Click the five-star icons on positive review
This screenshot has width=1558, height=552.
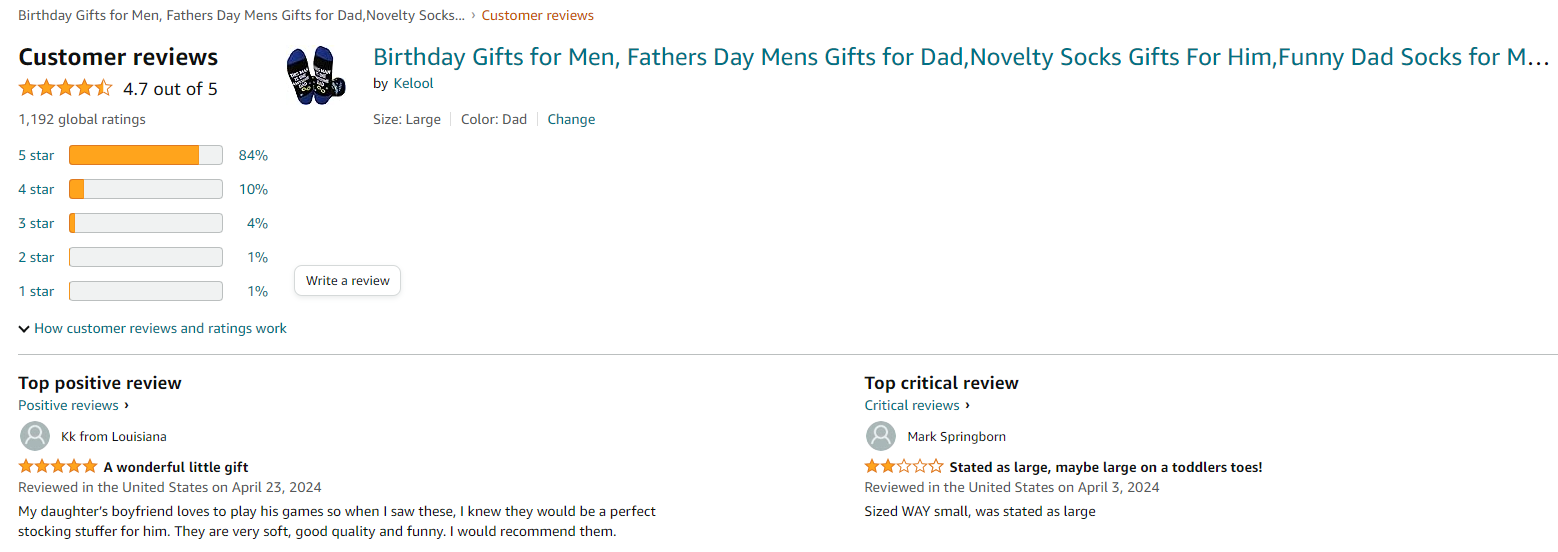pos(58,467)
